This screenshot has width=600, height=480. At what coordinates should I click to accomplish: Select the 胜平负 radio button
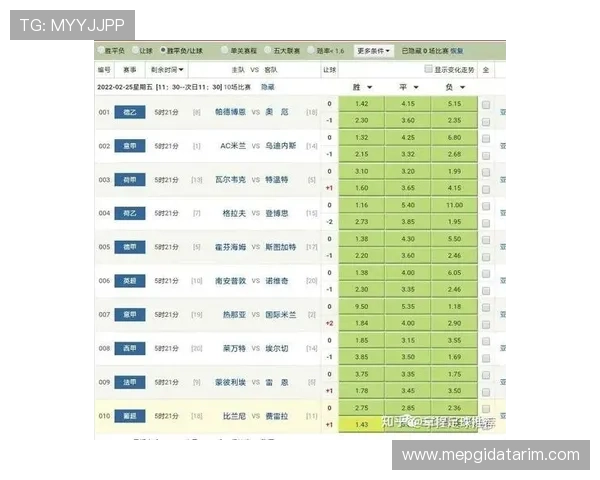tap(101, 50)
